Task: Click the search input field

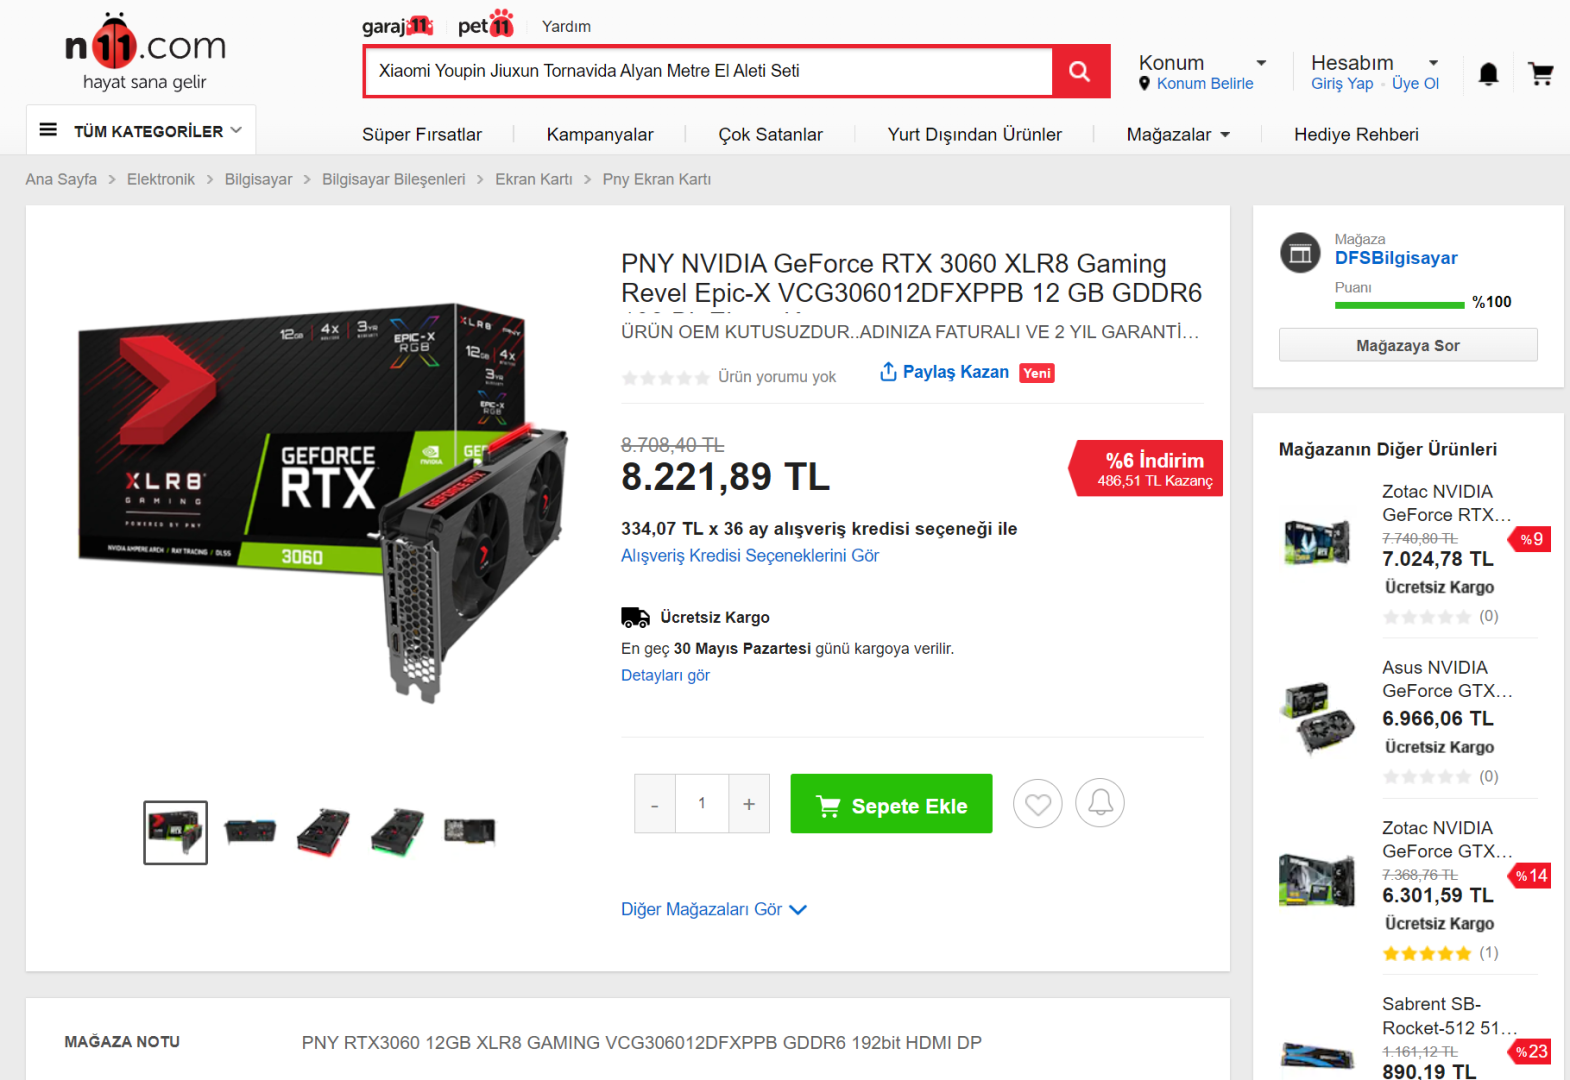Action: click(709, 71)
